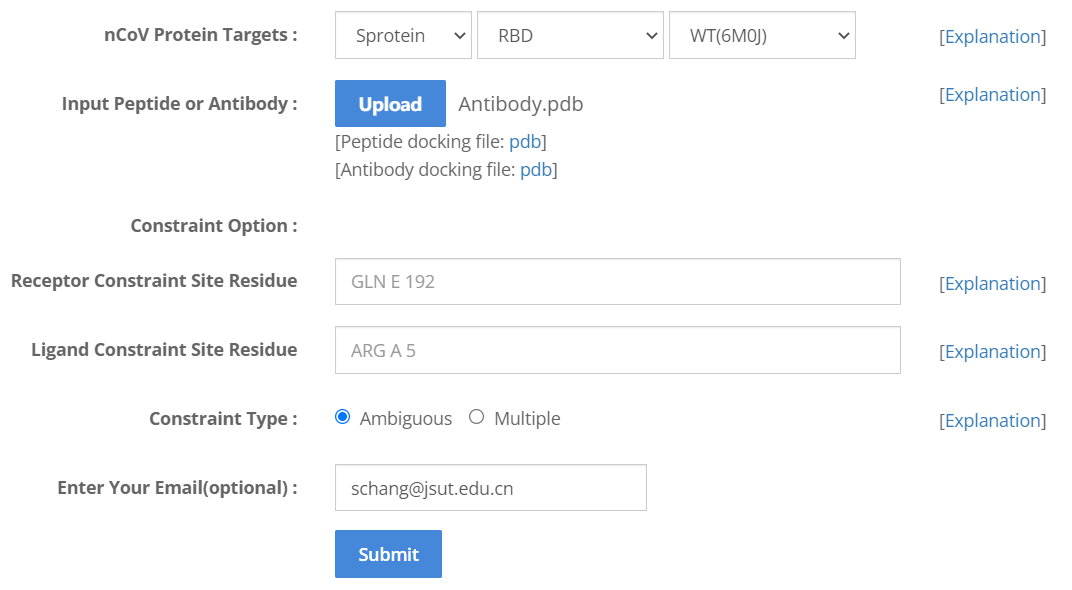This screenshot has height=590, width=1072.
Task: Click the uploaded Antibody.pdb file name
Action: 520,104
